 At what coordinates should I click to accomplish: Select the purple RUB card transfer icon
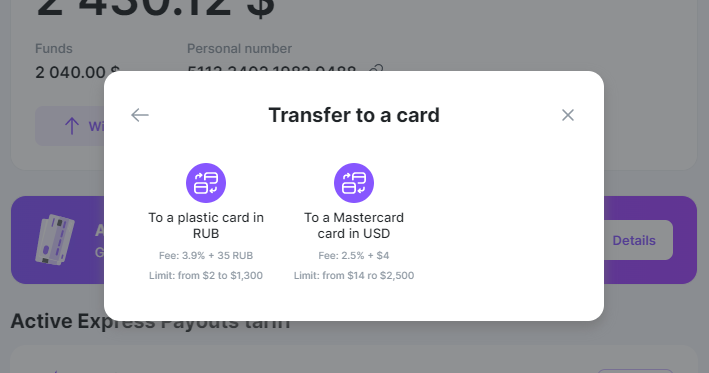206,183
